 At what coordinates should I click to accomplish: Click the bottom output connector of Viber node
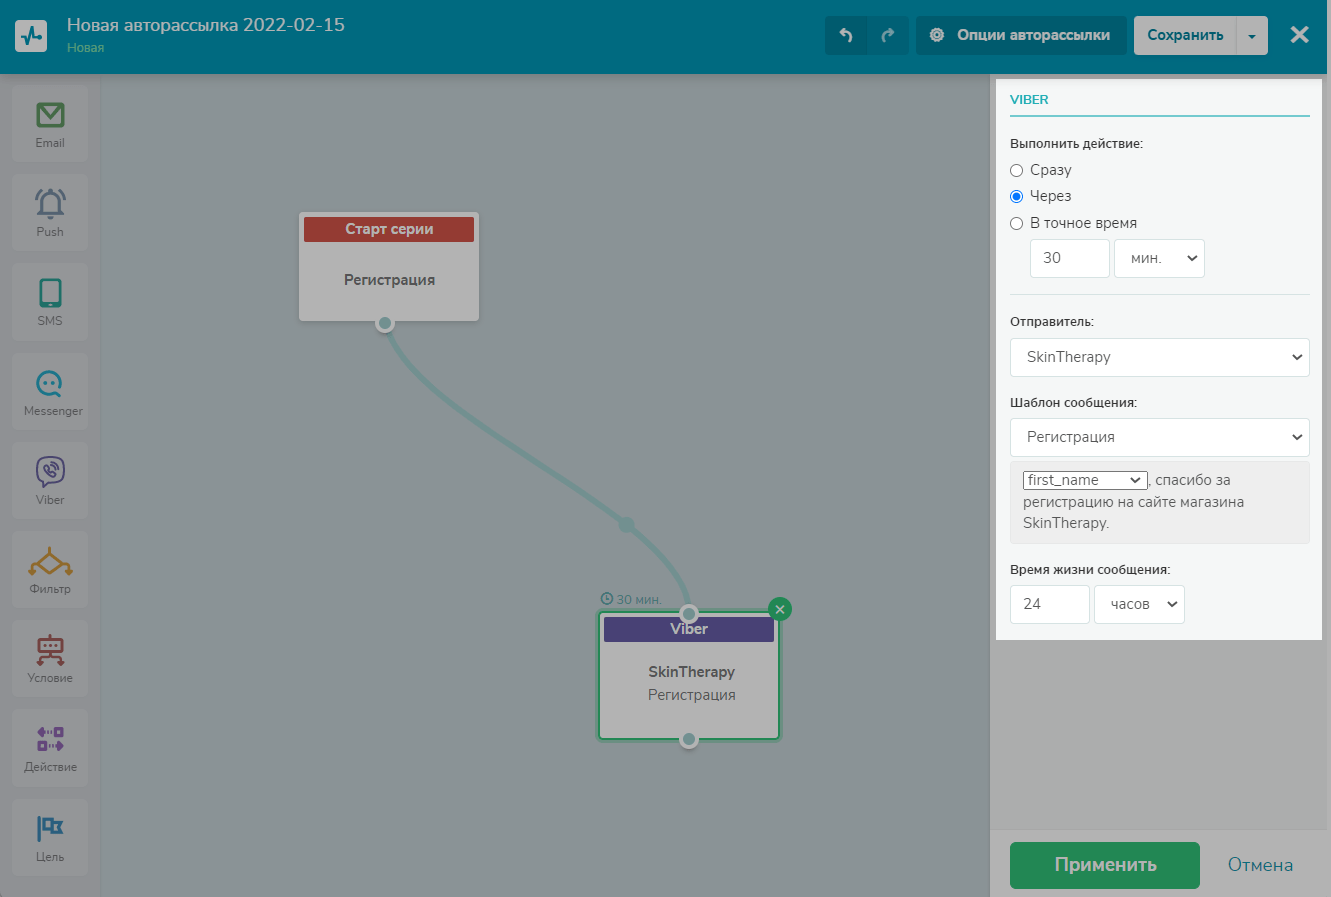point(688,740)
